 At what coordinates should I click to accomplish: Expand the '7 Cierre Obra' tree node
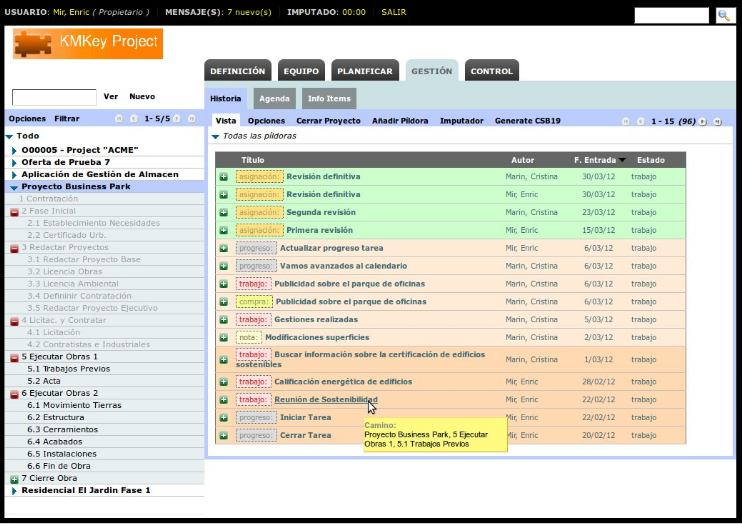pyautogui.click(x=14, y=479)
